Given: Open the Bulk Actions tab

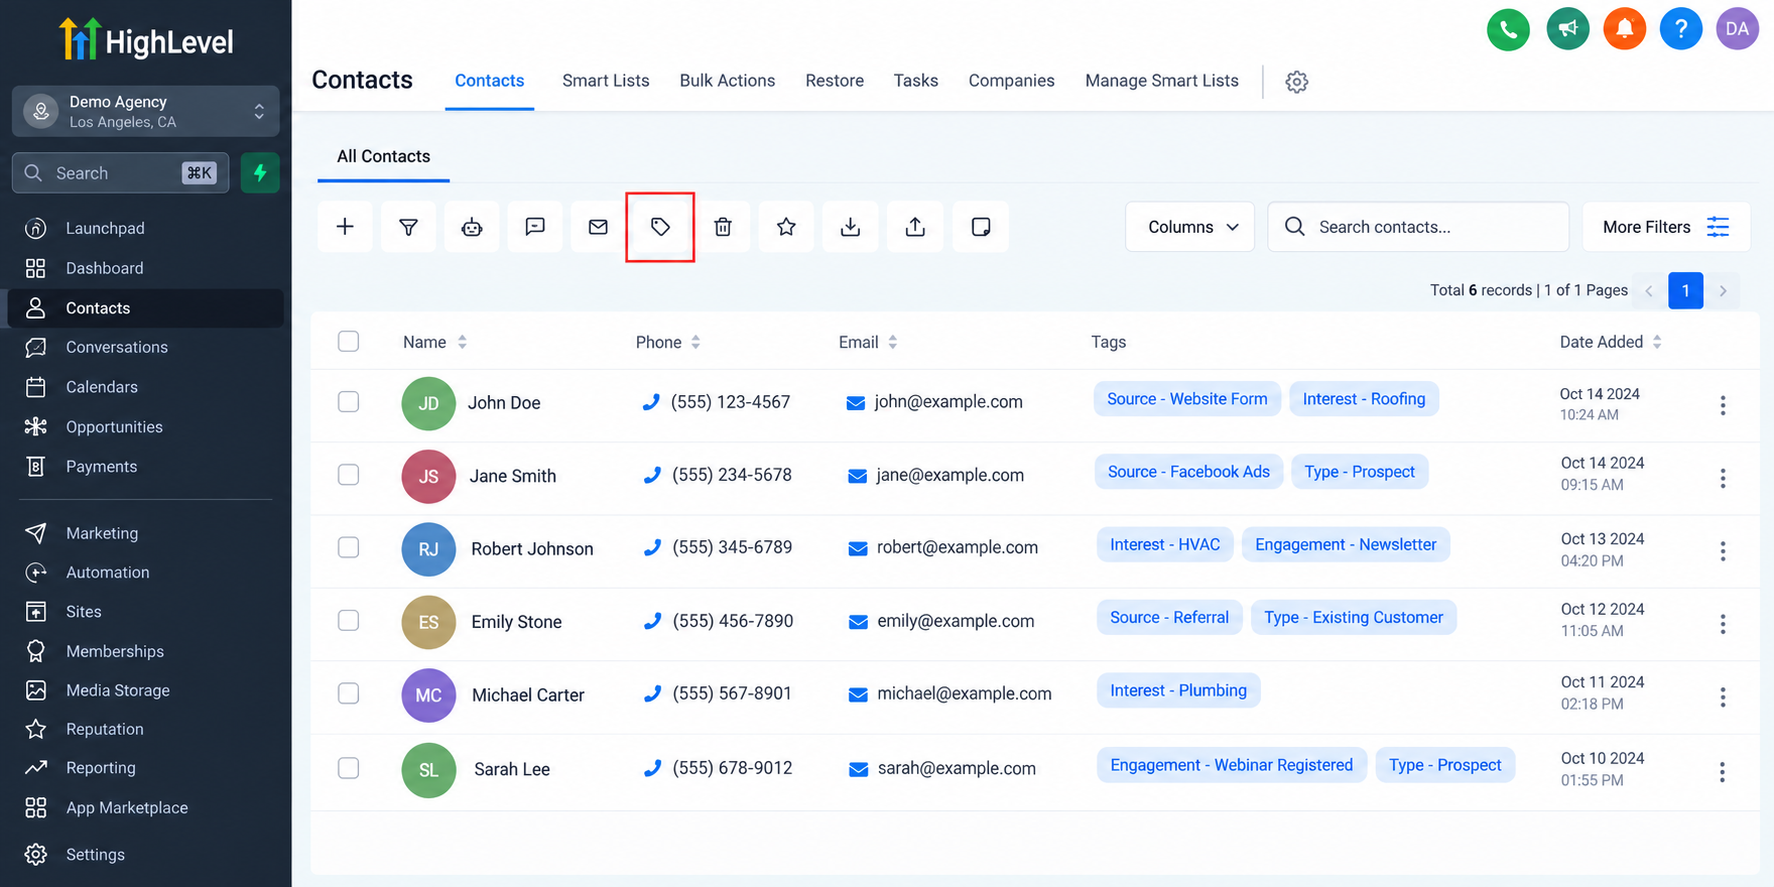Looking at the screenshot, I should click(x=727, y=81).
